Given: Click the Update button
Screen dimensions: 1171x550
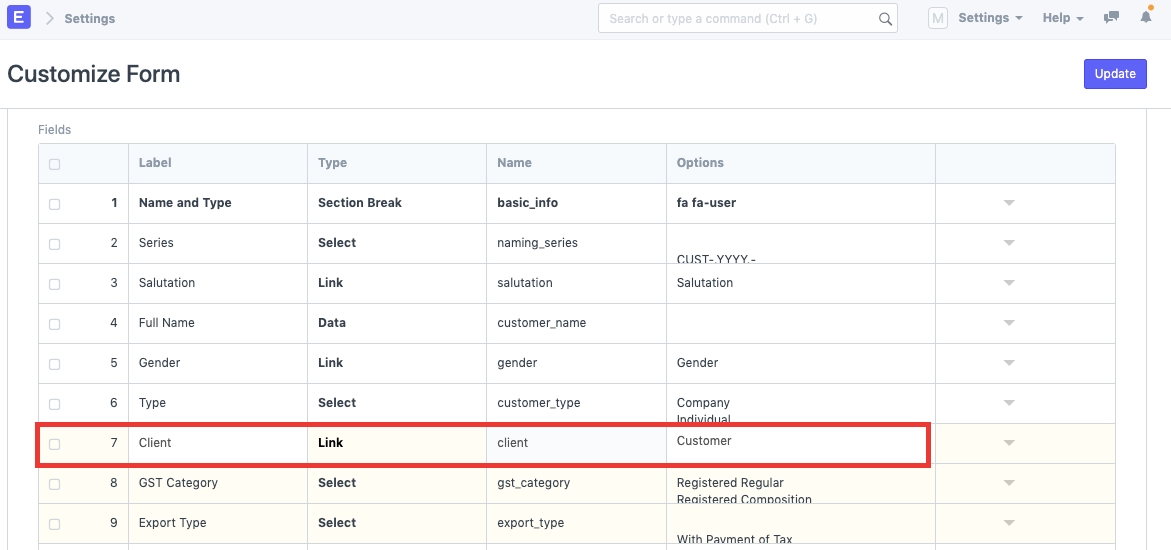Looking at the screenshot, I should point(1114,74).
